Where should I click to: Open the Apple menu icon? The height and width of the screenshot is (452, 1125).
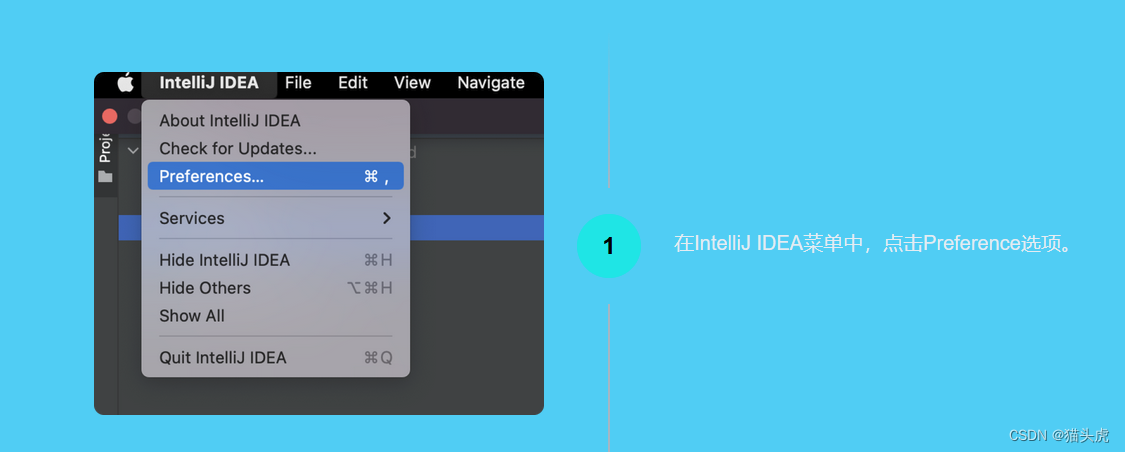(126, 83)
